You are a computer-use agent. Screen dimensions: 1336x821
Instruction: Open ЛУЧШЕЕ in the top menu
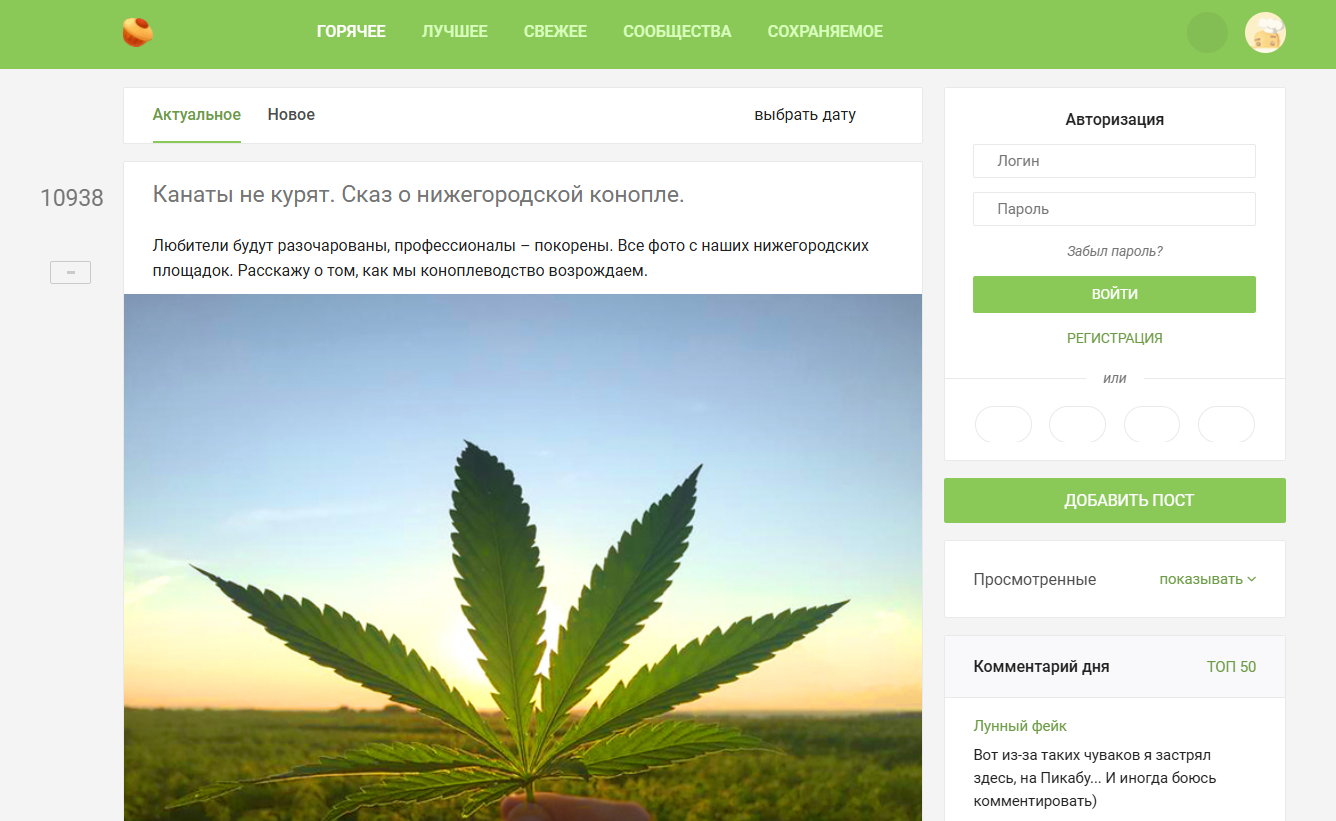(x=455, y=32)
